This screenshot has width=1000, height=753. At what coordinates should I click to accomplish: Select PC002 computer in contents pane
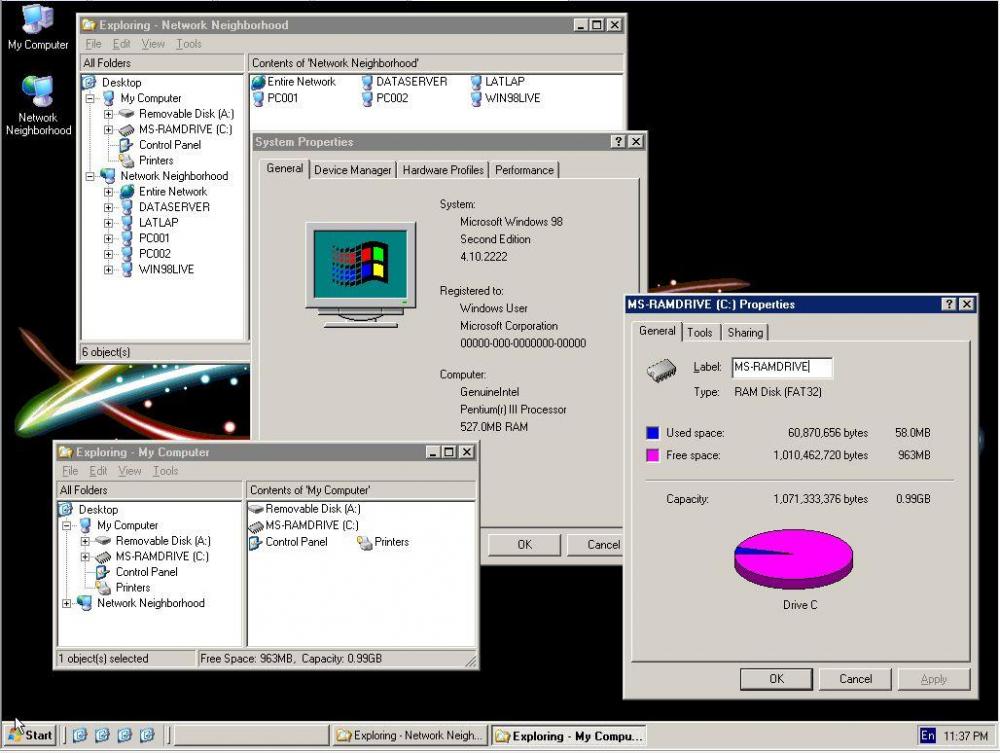(x=385, y=98)
